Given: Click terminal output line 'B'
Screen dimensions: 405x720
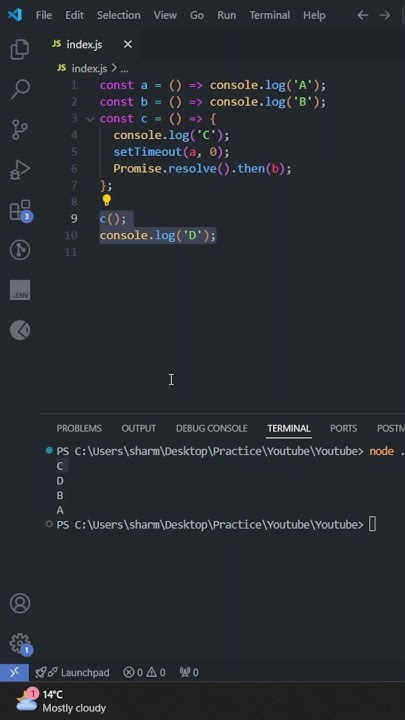Looking at the screenshot, I should (60, 495).
